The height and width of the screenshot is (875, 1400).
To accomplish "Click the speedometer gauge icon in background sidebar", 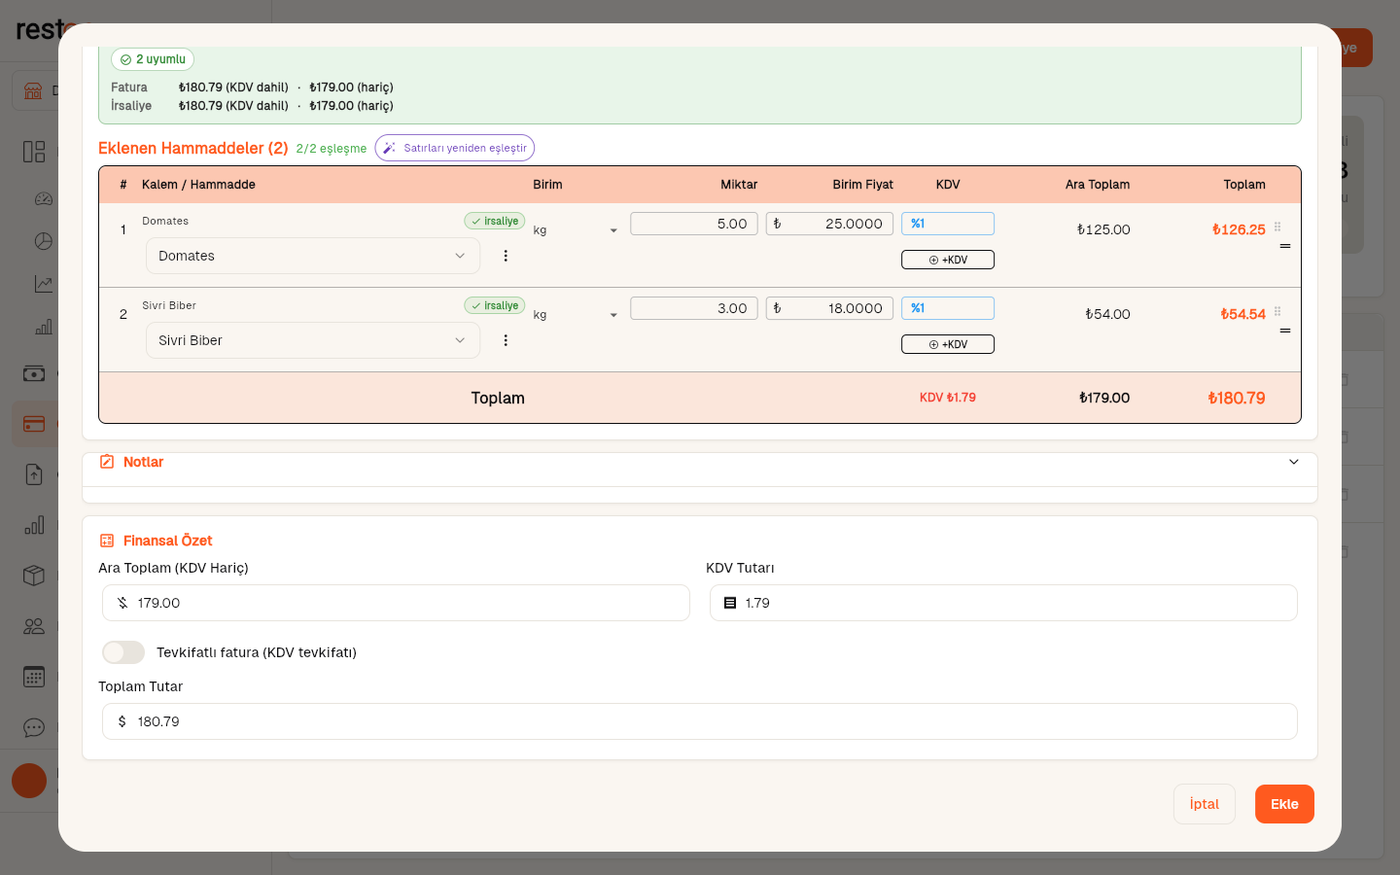I will pyautogui.click(x=43, y=198).
